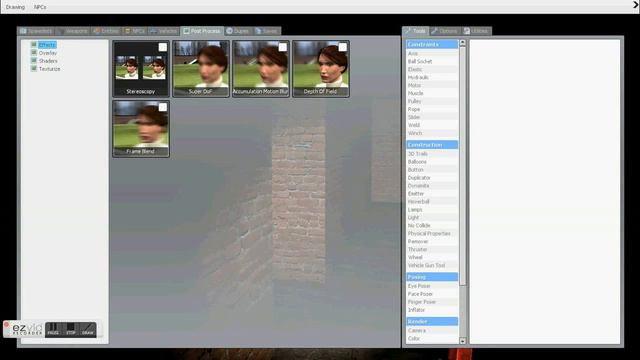Select the Camera tool under Render

coord(432,331)
